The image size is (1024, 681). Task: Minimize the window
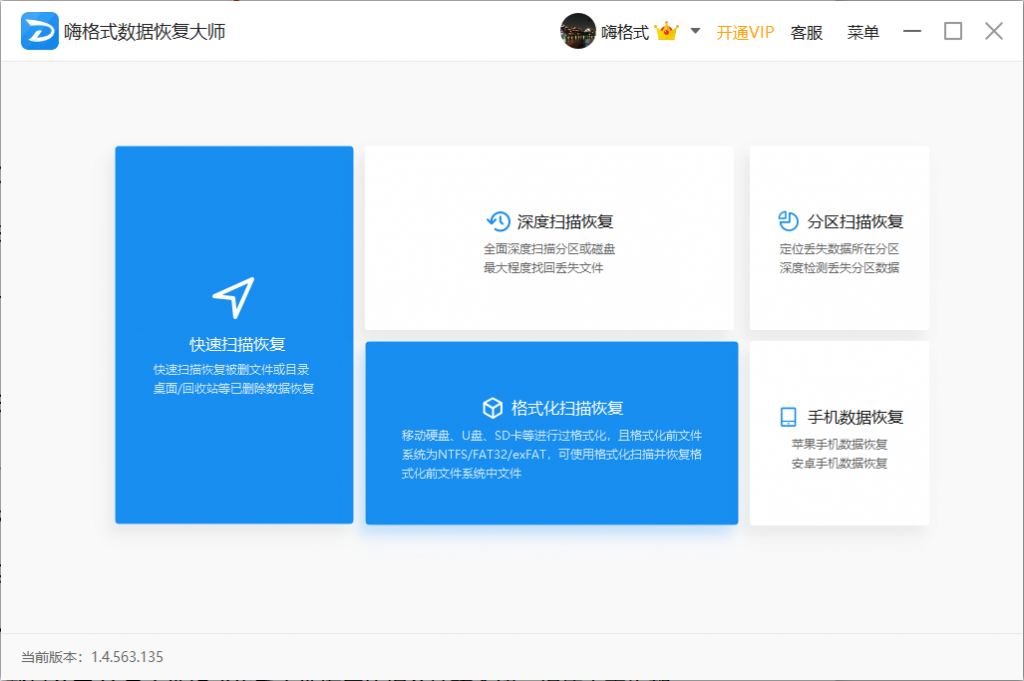[912, 31]
